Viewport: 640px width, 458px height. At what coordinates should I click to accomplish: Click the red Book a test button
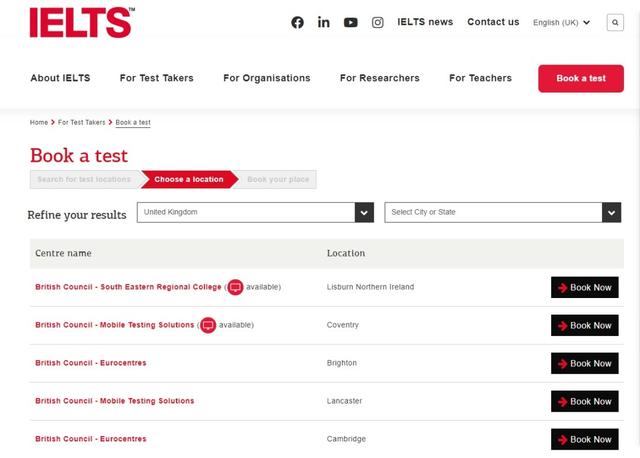[581, 78]
